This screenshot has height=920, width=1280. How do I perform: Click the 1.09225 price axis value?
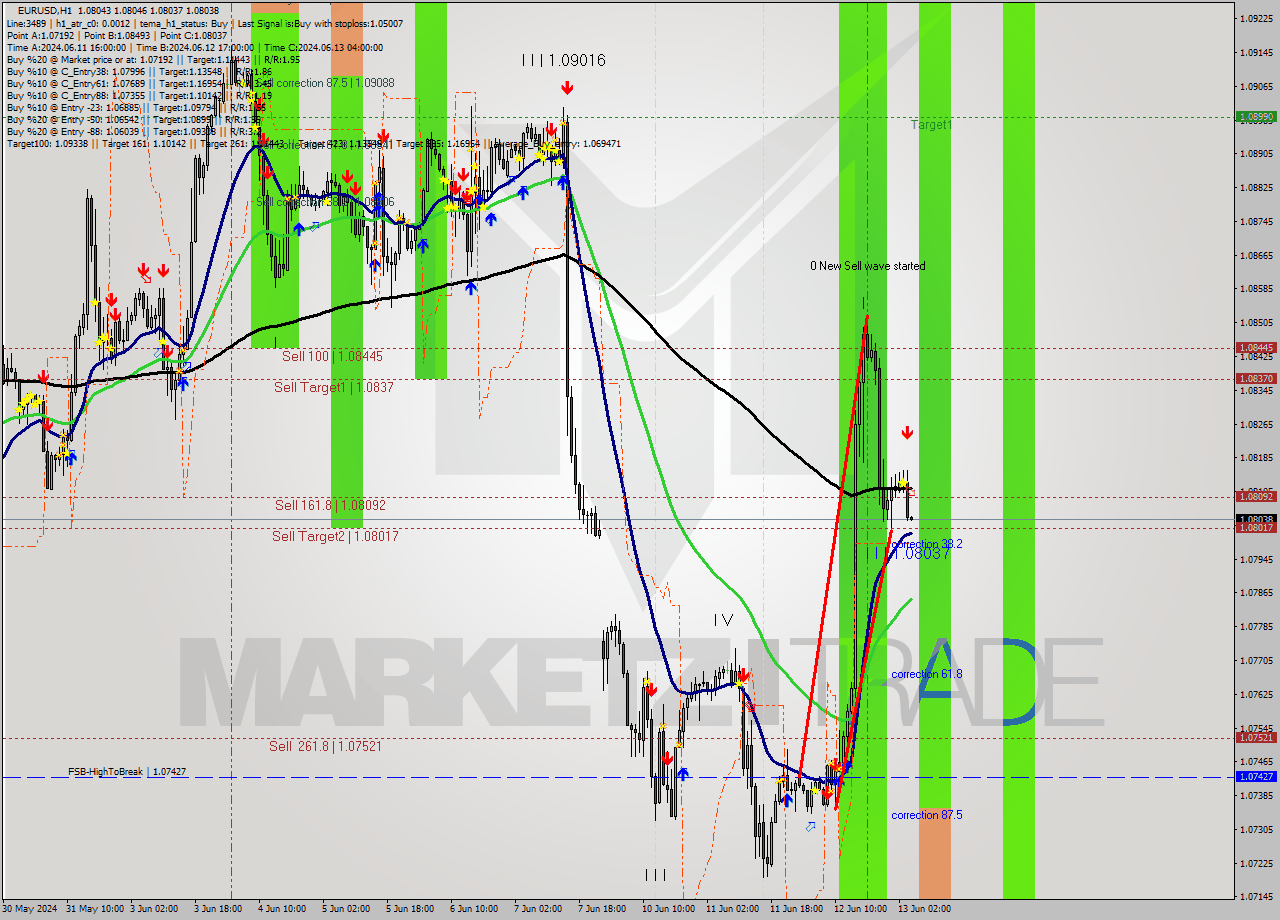1256,19
